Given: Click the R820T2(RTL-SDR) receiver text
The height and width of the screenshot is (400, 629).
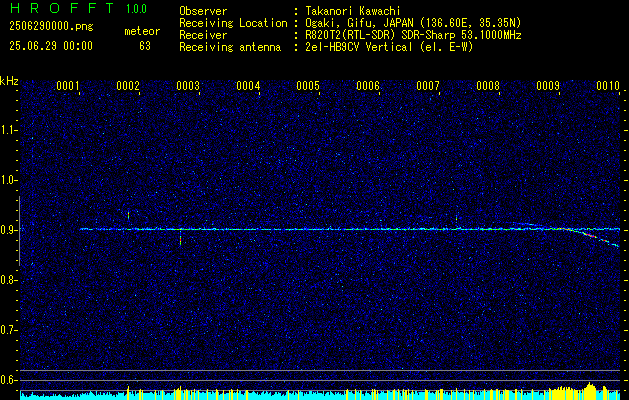Looking at the screenshot, I should [x=413, y=35].
